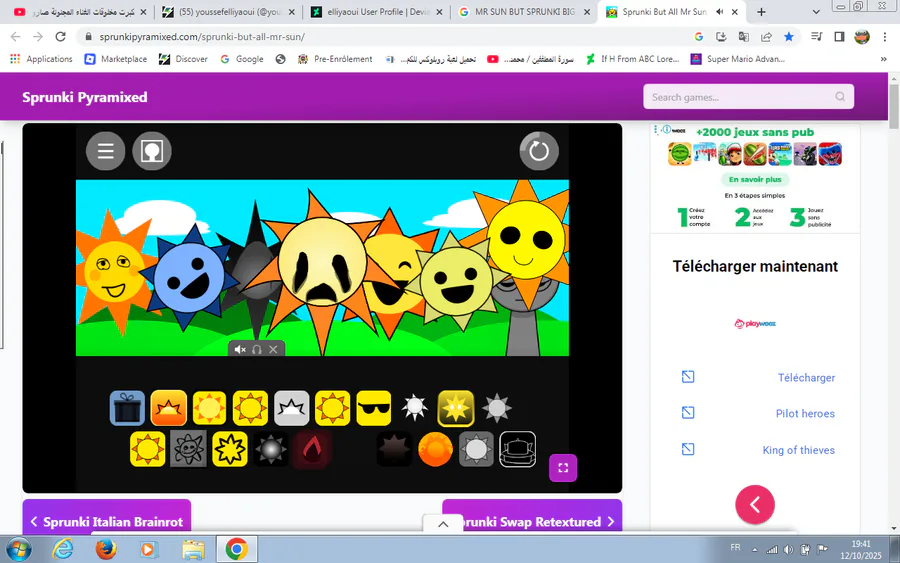Toggle the system volume icon in the tray
The width and height of the screenshot is (900, 563).
789,549
